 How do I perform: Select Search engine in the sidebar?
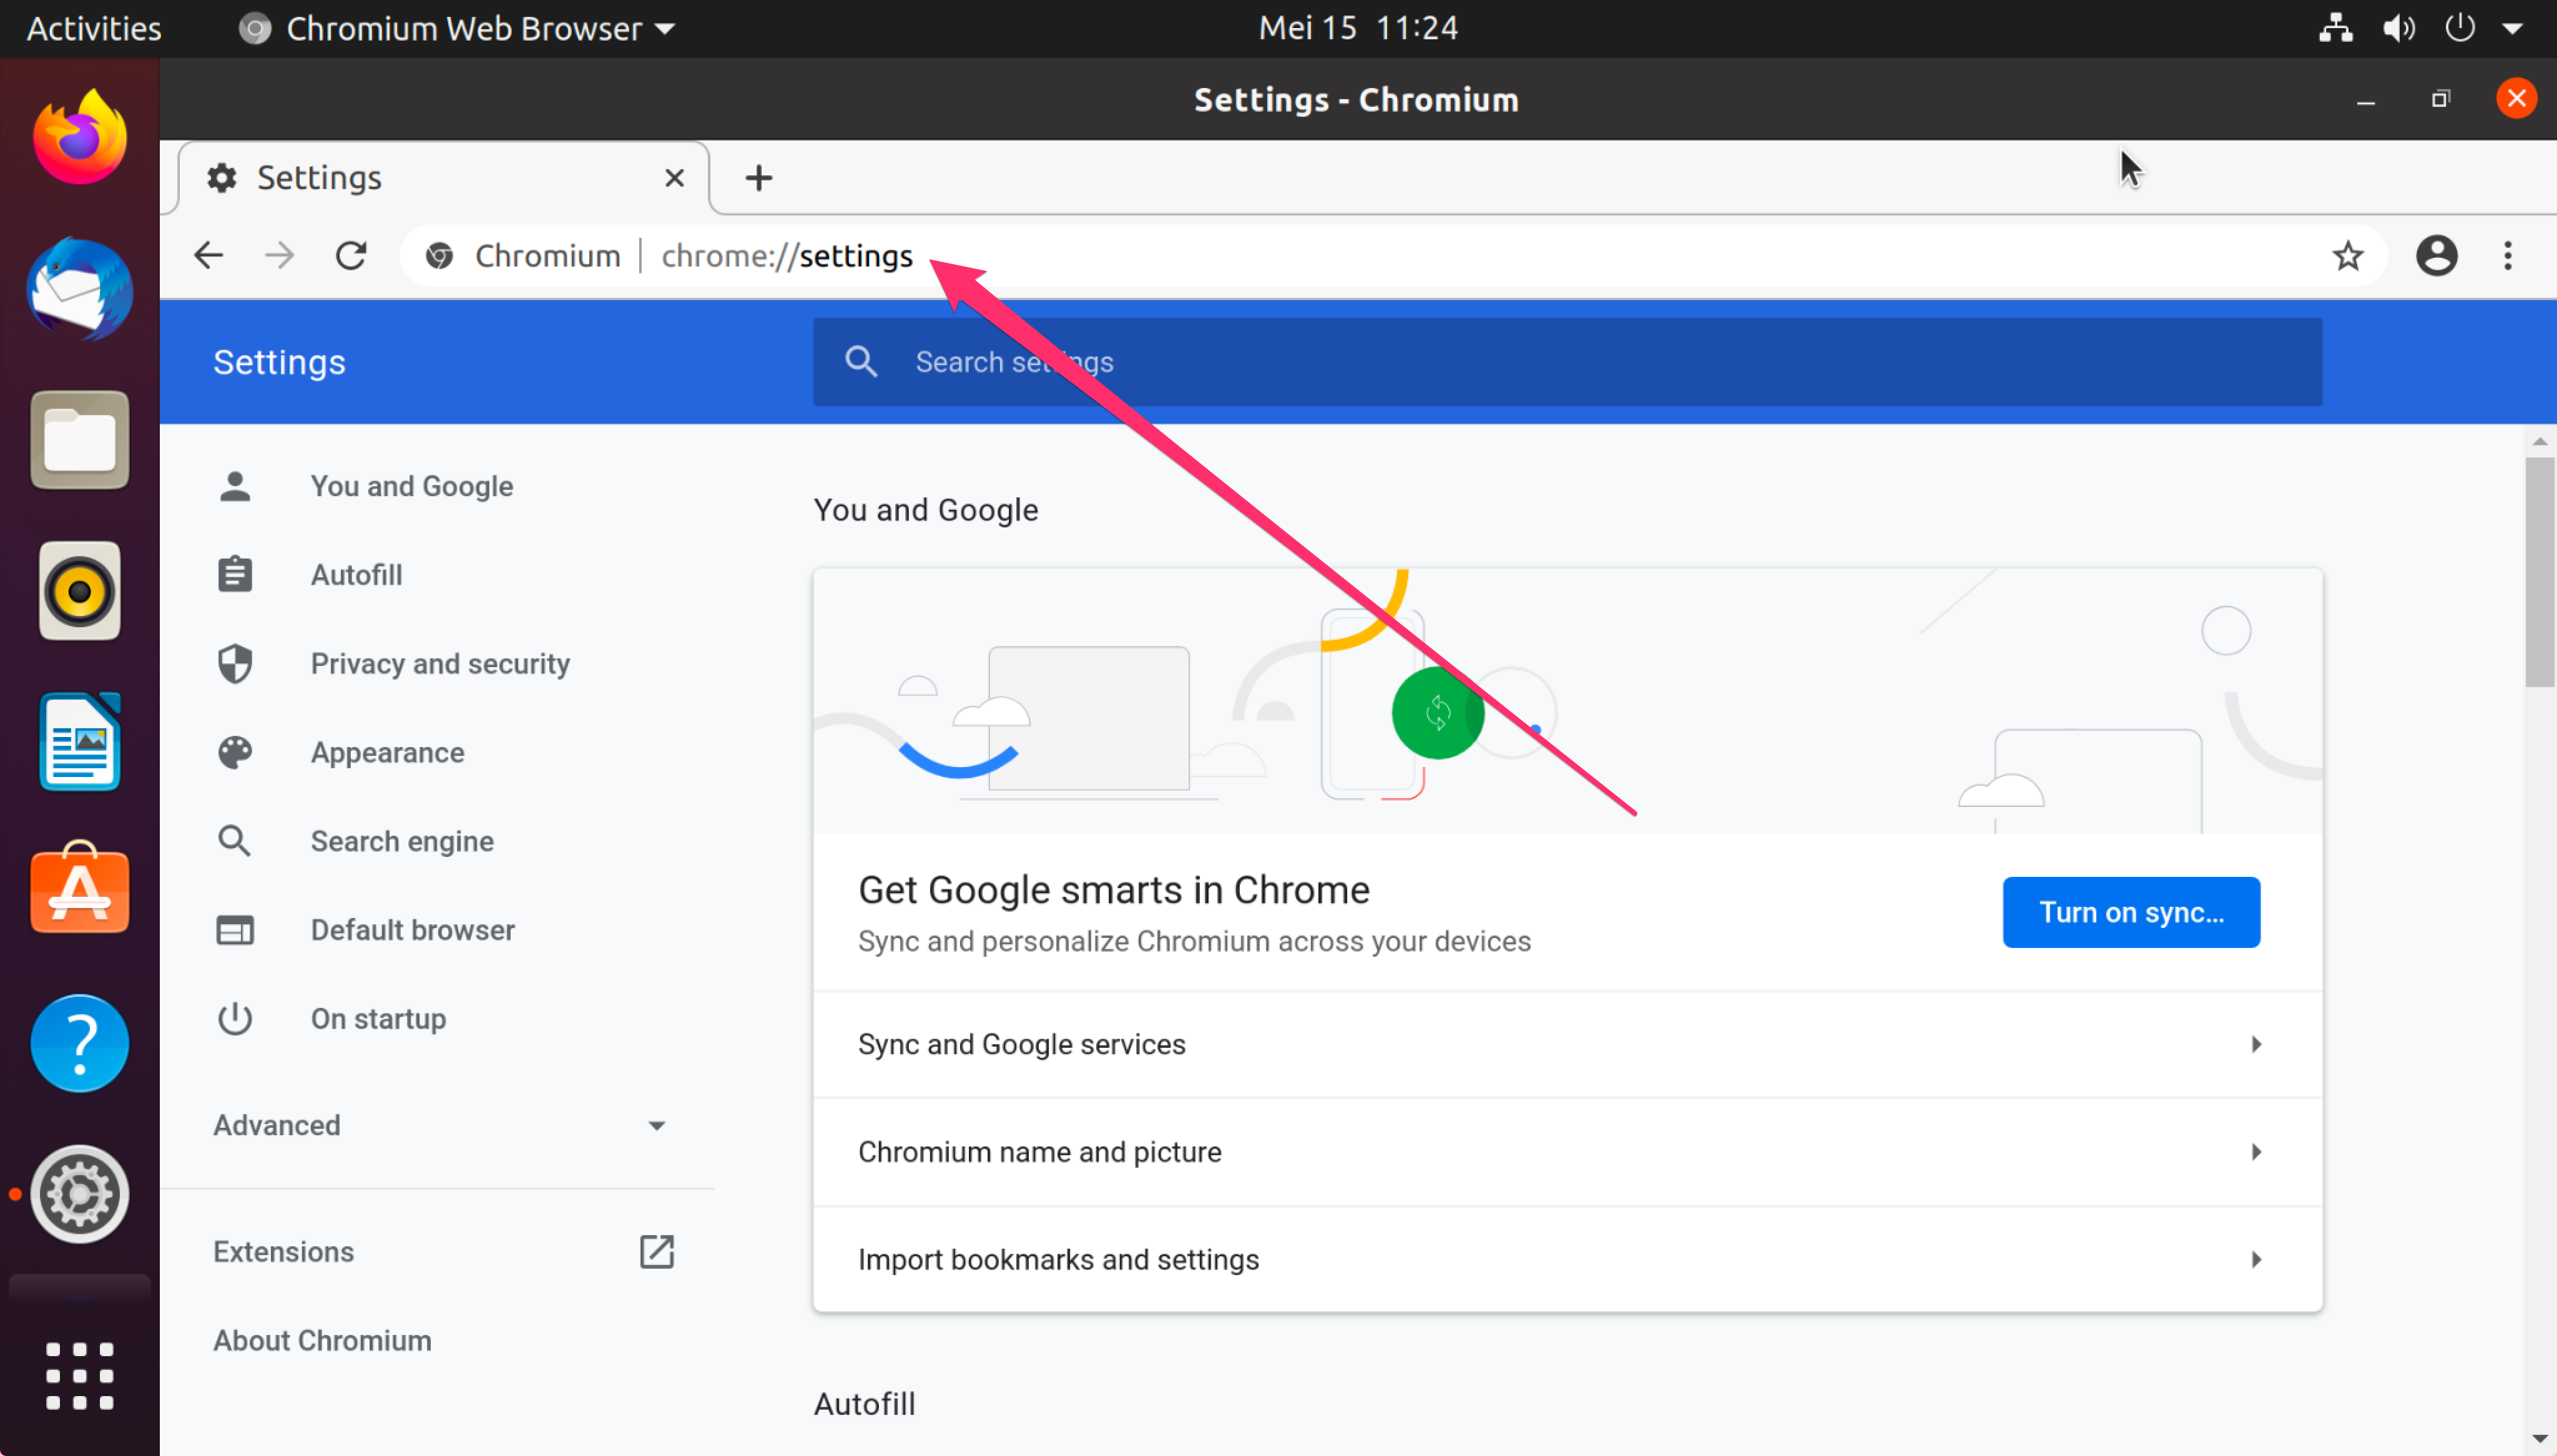402,841
